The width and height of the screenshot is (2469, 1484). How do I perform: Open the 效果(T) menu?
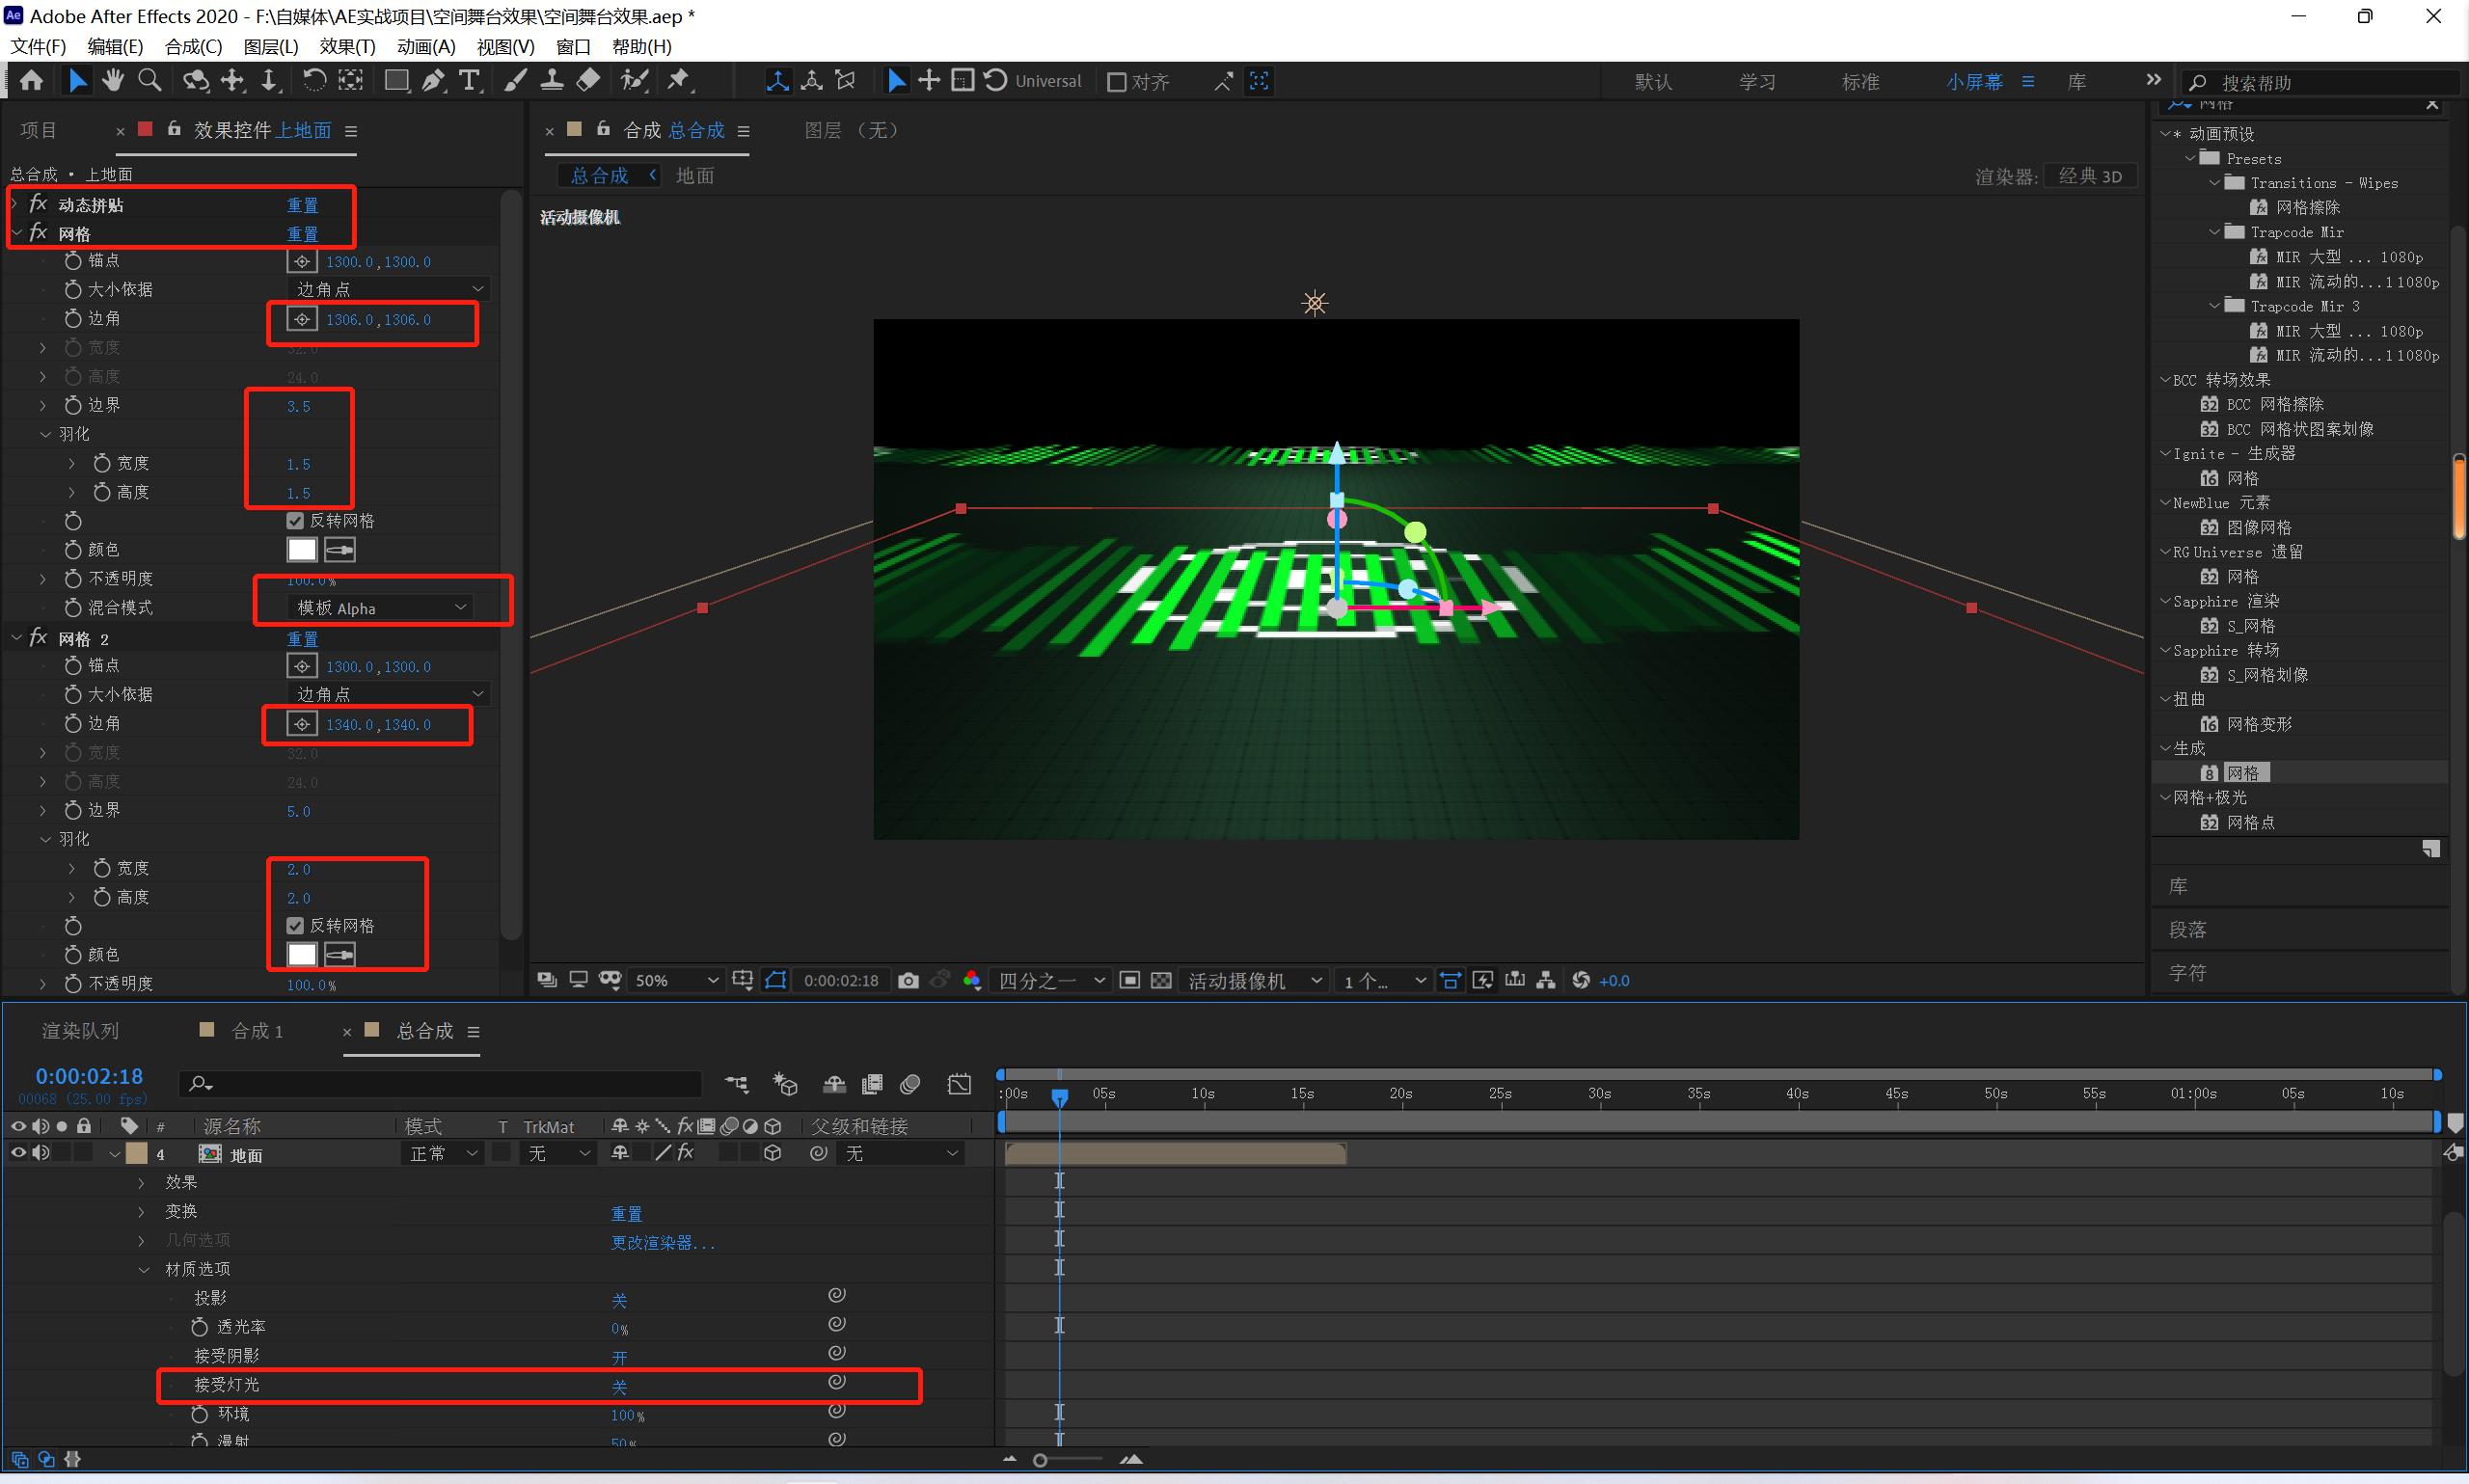tap(347, 47)
